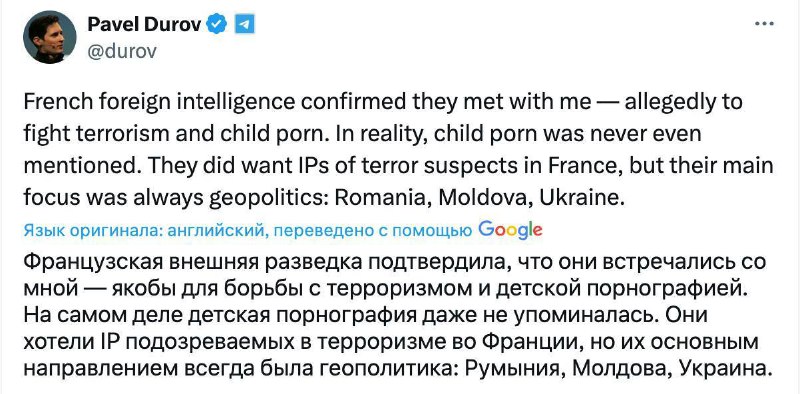Viewport: 800px width, 394px height.
Task: Open the three-dot more options menu
Action: [x=764, y=24]
